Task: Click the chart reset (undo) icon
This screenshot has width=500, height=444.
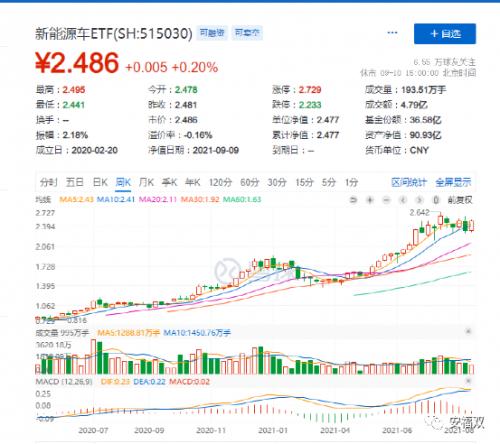Action: point(353,200)
